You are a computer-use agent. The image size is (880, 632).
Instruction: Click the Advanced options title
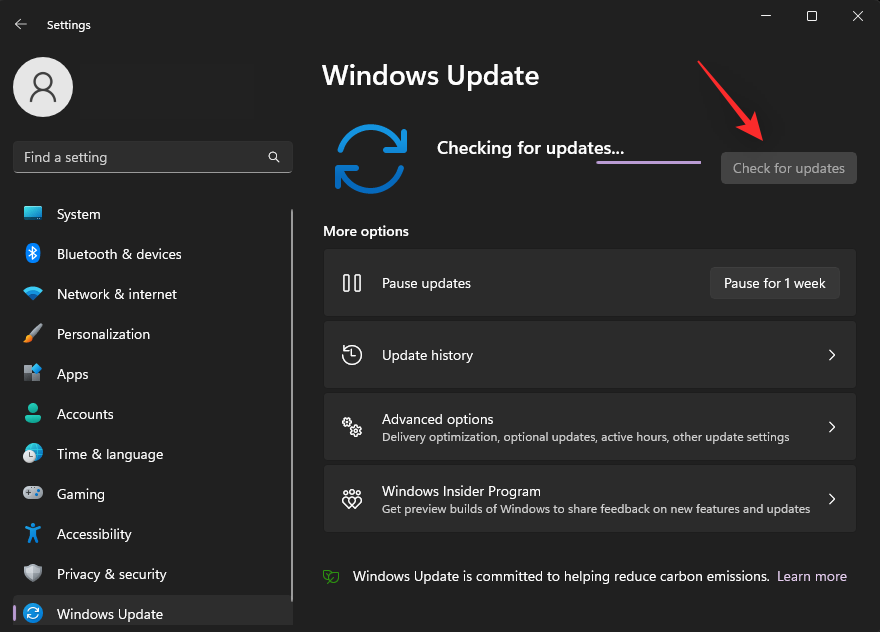[x=437, y=419]
